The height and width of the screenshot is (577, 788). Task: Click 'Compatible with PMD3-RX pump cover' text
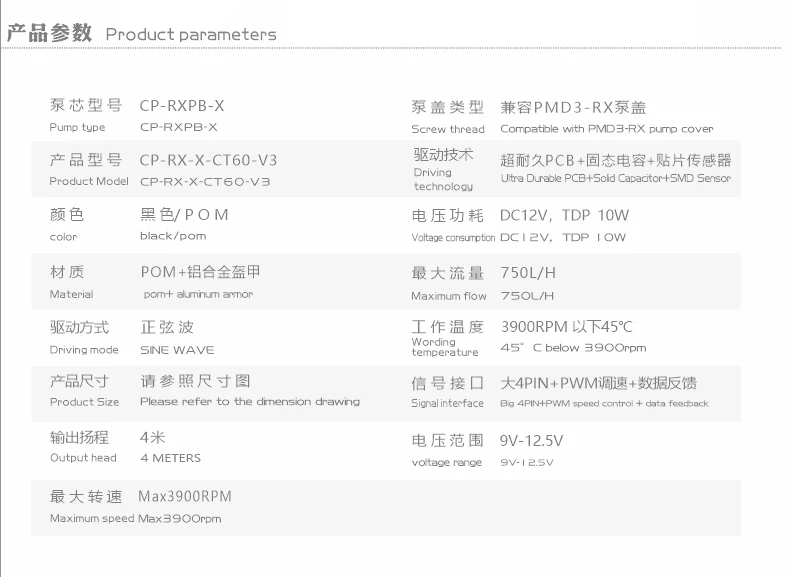[607, 129]
